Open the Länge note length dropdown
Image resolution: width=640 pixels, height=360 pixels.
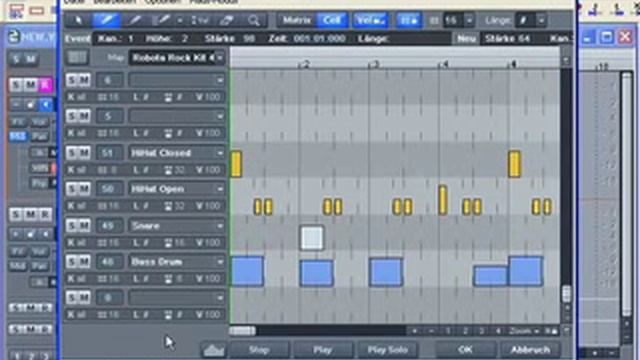tap(541, 20)
